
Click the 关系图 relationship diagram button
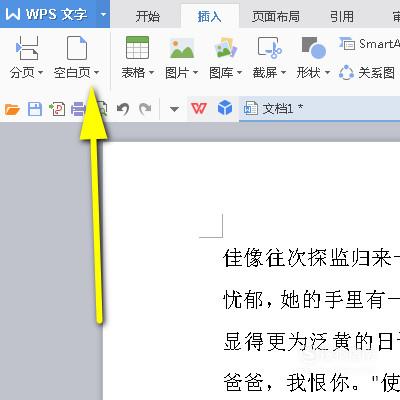pyautogui.click(x=367, y=72)
